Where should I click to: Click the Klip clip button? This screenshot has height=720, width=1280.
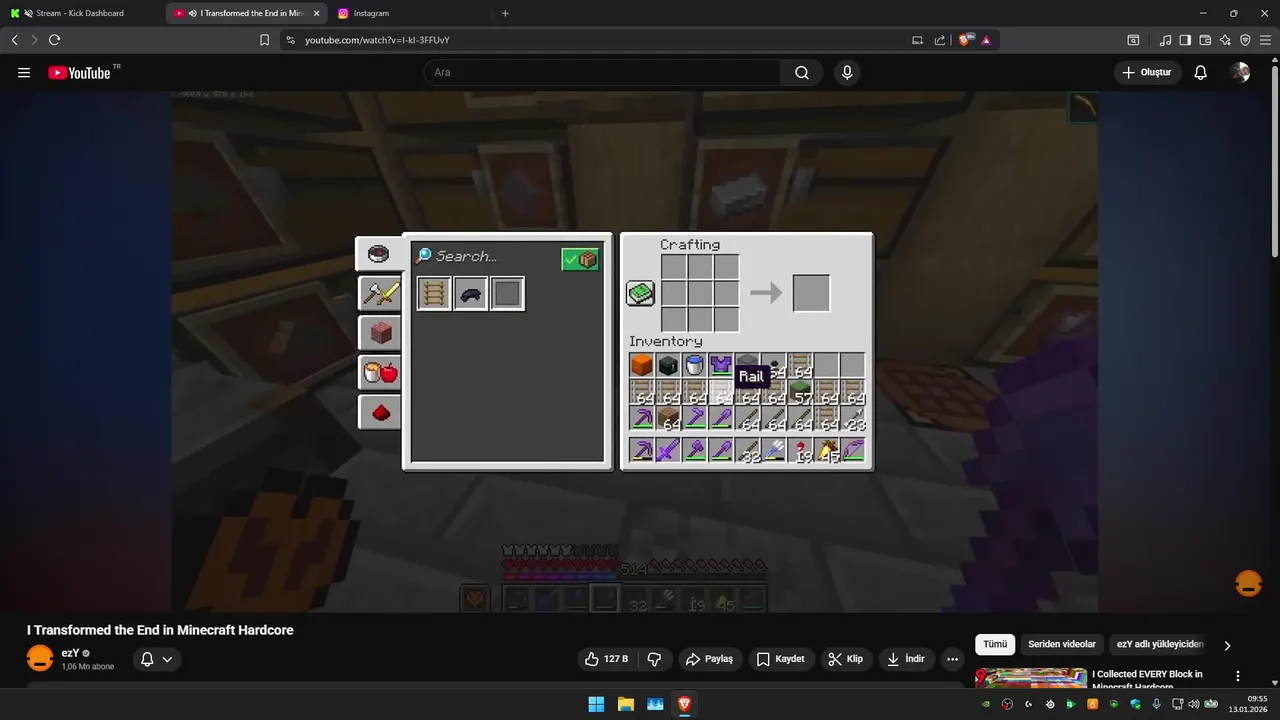846,659
